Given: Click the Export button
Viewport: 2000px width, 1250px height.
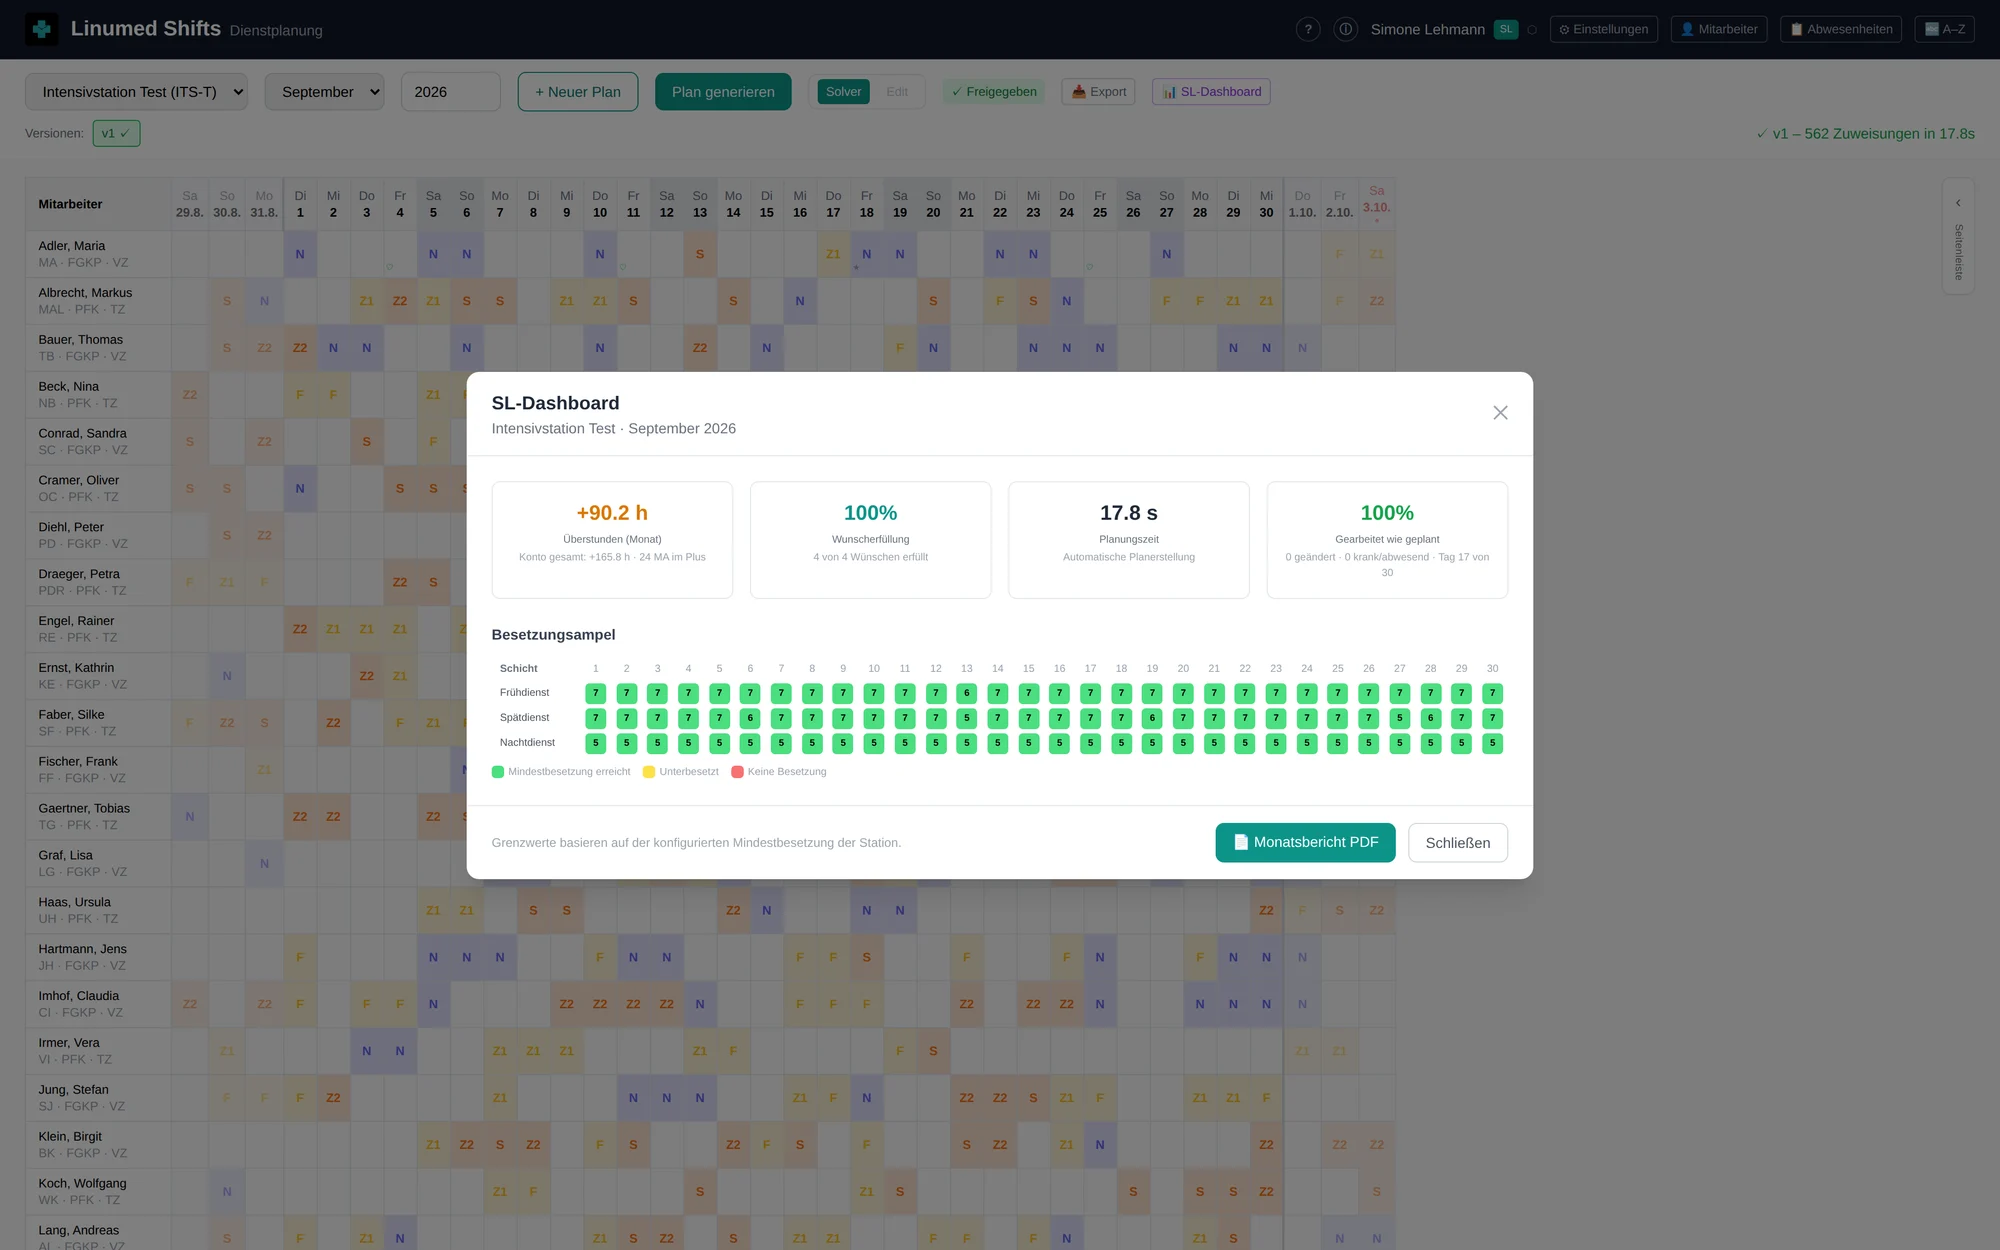Looking at the screenshot, I should click(x=1098, y=92).
